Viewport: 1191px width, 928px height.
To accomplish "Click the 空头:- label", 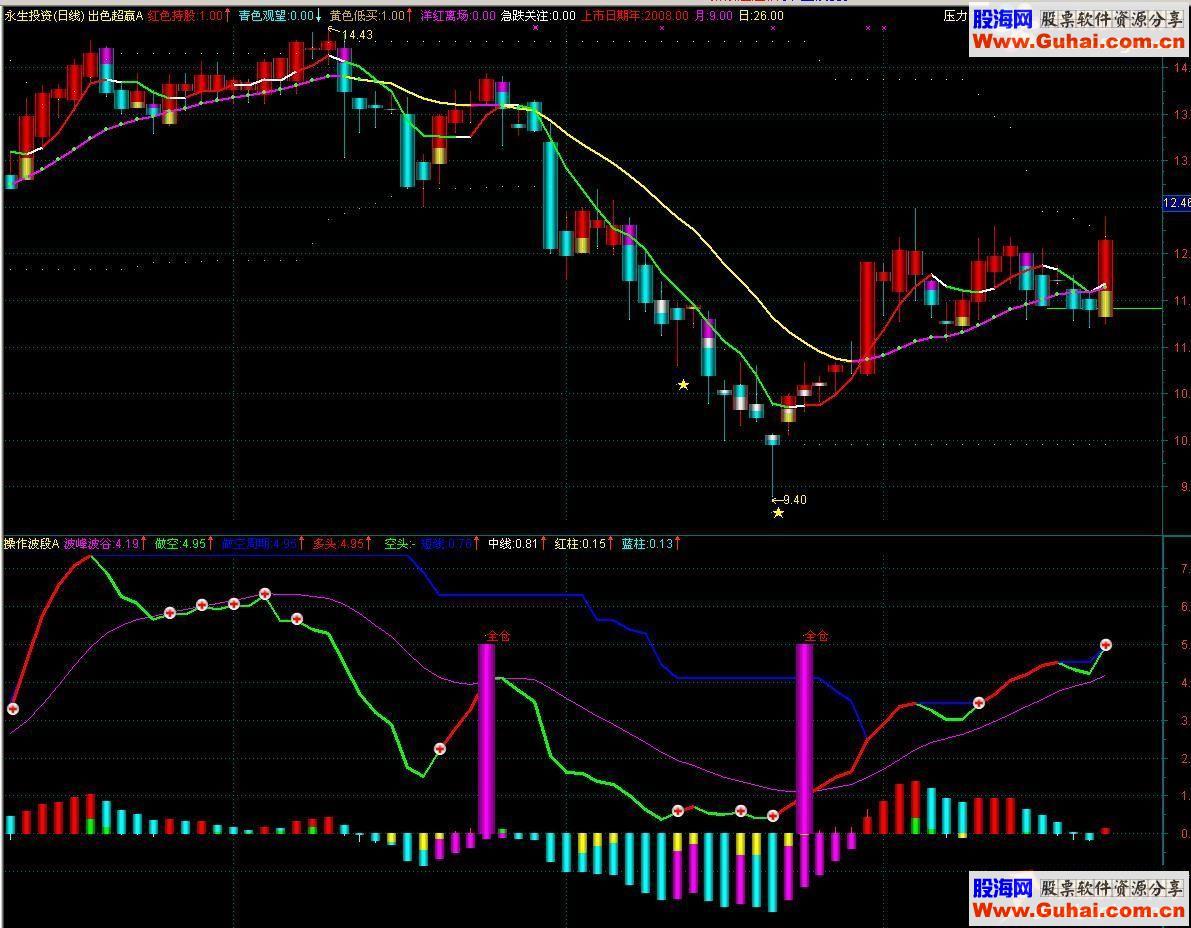I will coord(398,544).
